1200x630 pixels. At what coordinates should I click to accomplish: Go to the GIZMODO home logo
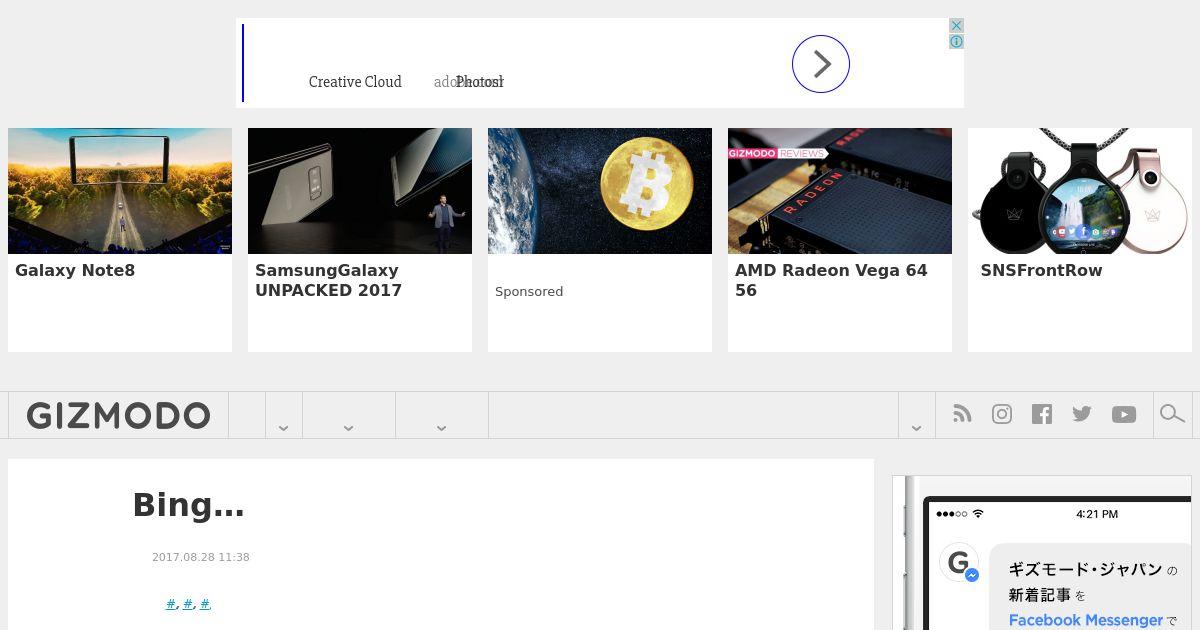pos(118,415)
